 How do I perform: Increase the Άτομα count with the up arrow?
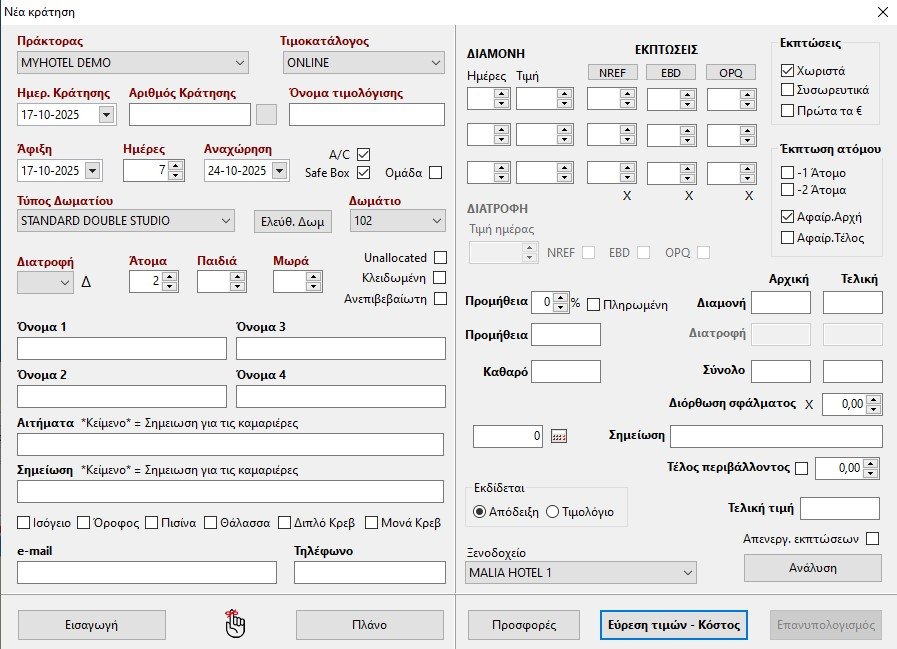169,277
